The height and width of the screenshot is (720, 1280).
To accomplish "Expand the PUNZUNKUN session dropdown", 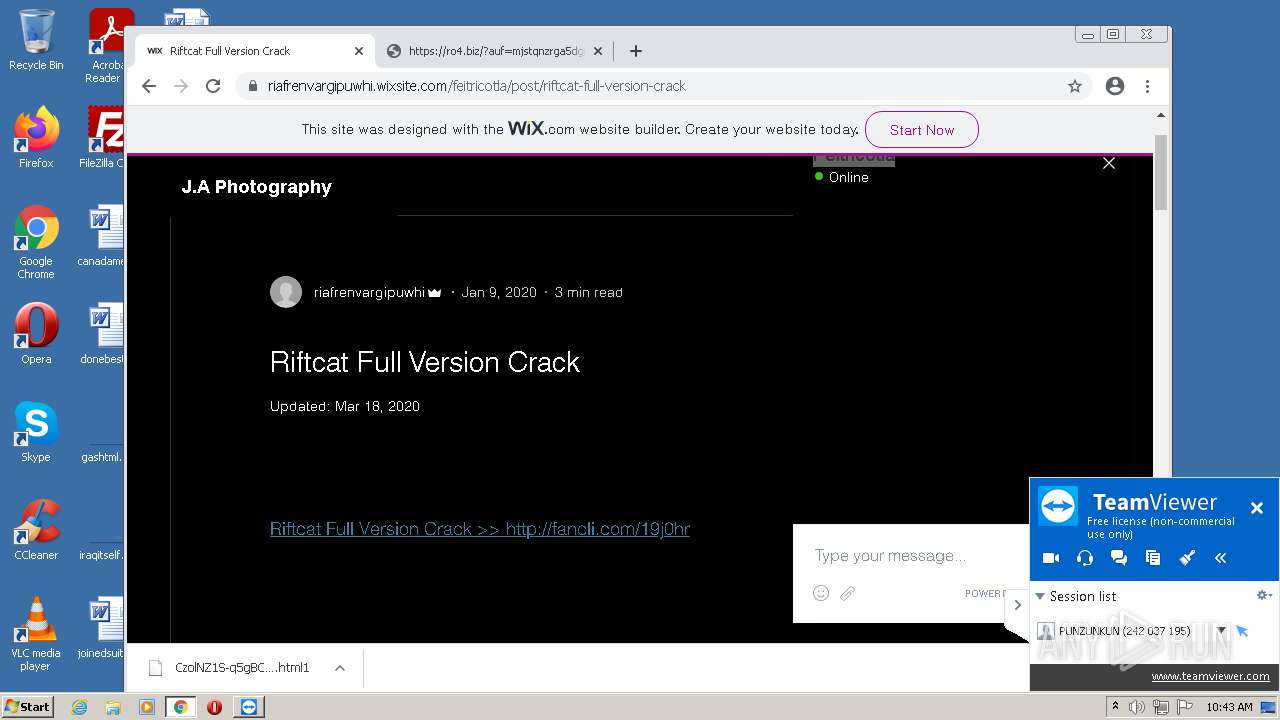I will coord(1221,631).
